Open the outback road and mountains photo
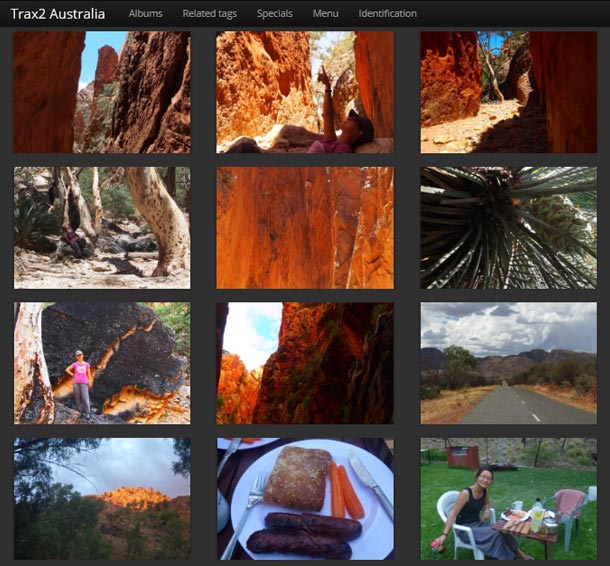This screenshot has height=566, width=610. pyautogui.click(x=508, y=363)
